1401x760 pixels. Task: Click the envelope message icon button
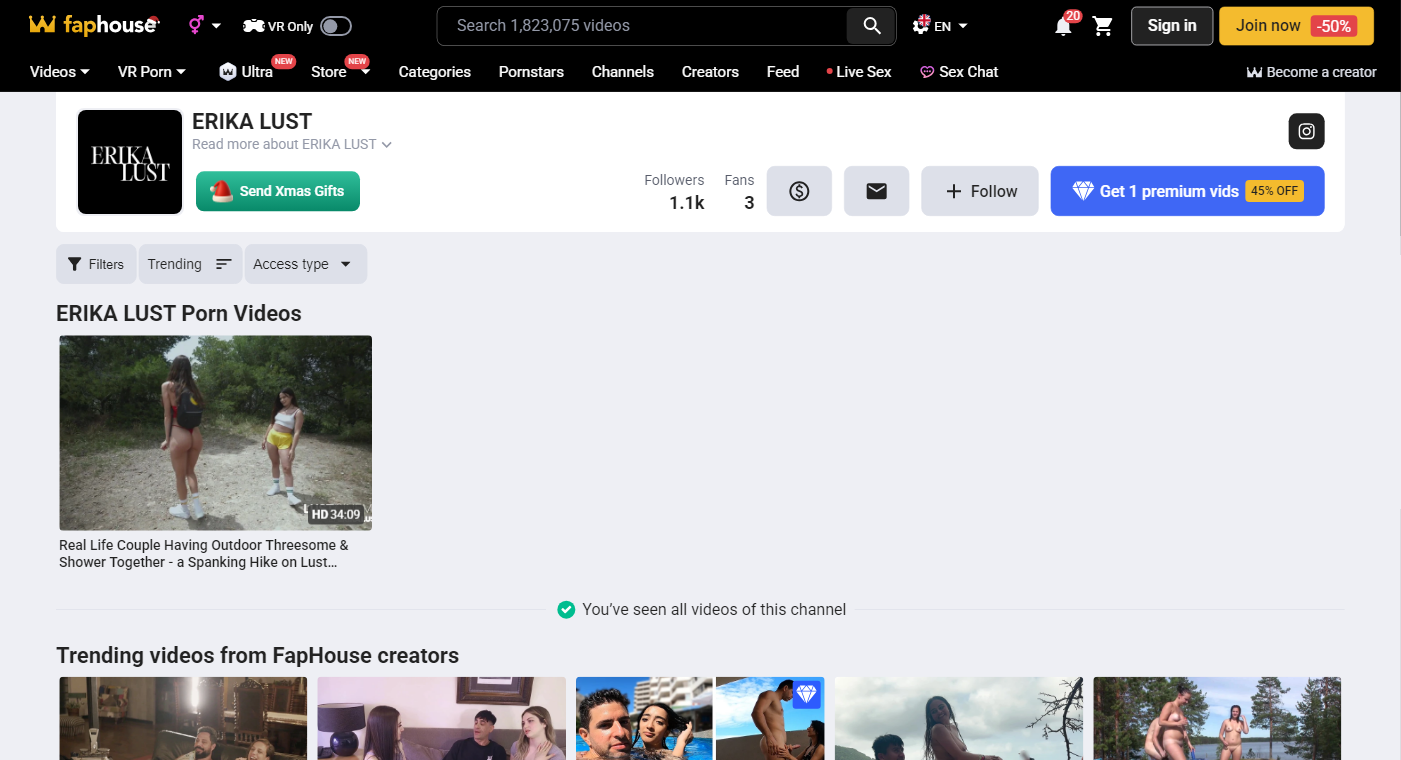pos(876,191)
